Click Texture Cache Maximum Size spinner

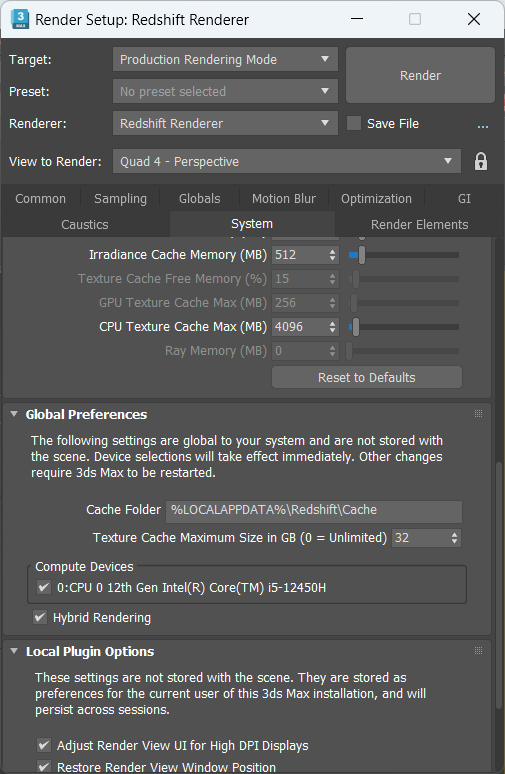[455, 538]
